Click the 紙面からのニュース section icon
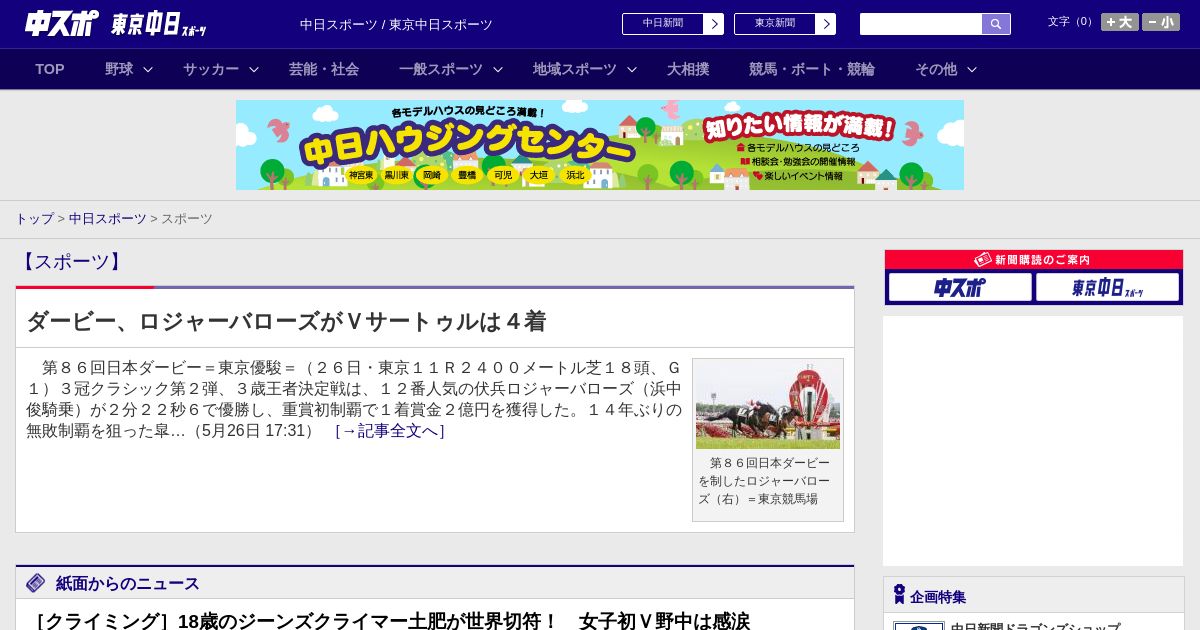The height and width of the screenshot is (630, 1200). pos(36,583)
